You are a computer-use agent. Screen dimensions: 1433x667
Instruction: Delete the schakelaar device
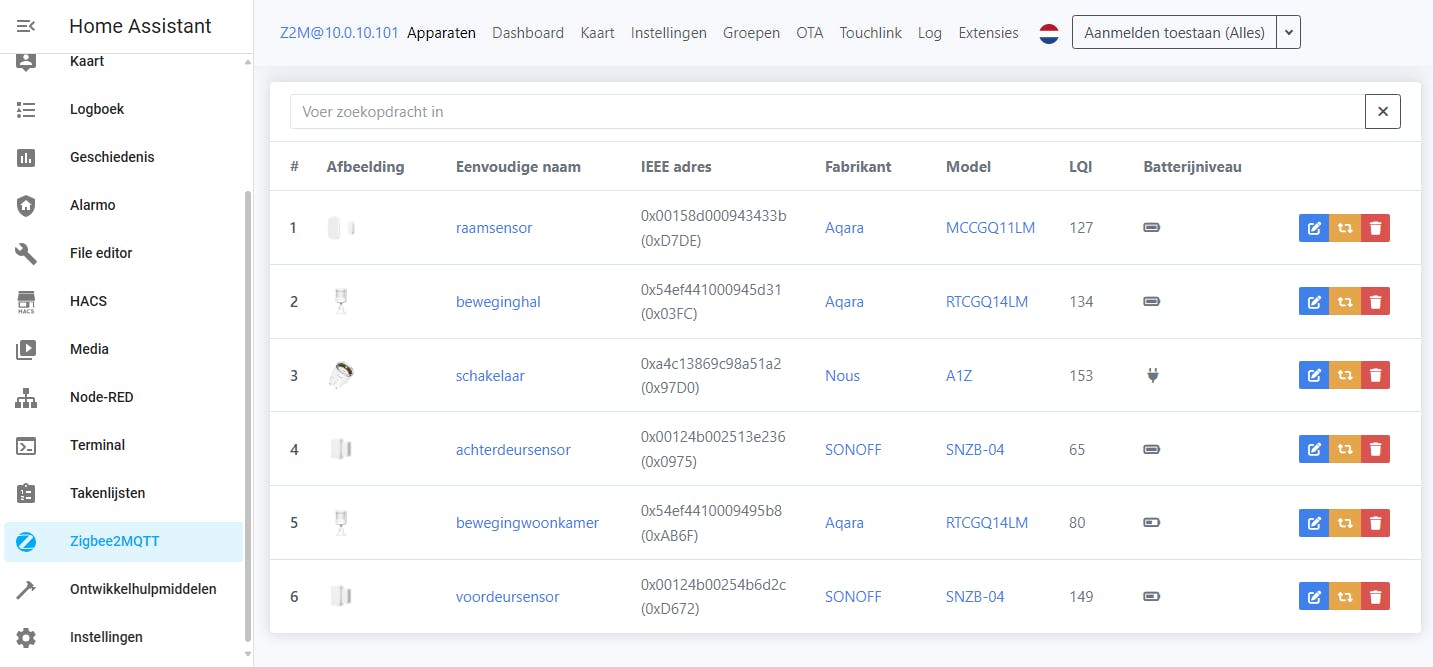1375,376
